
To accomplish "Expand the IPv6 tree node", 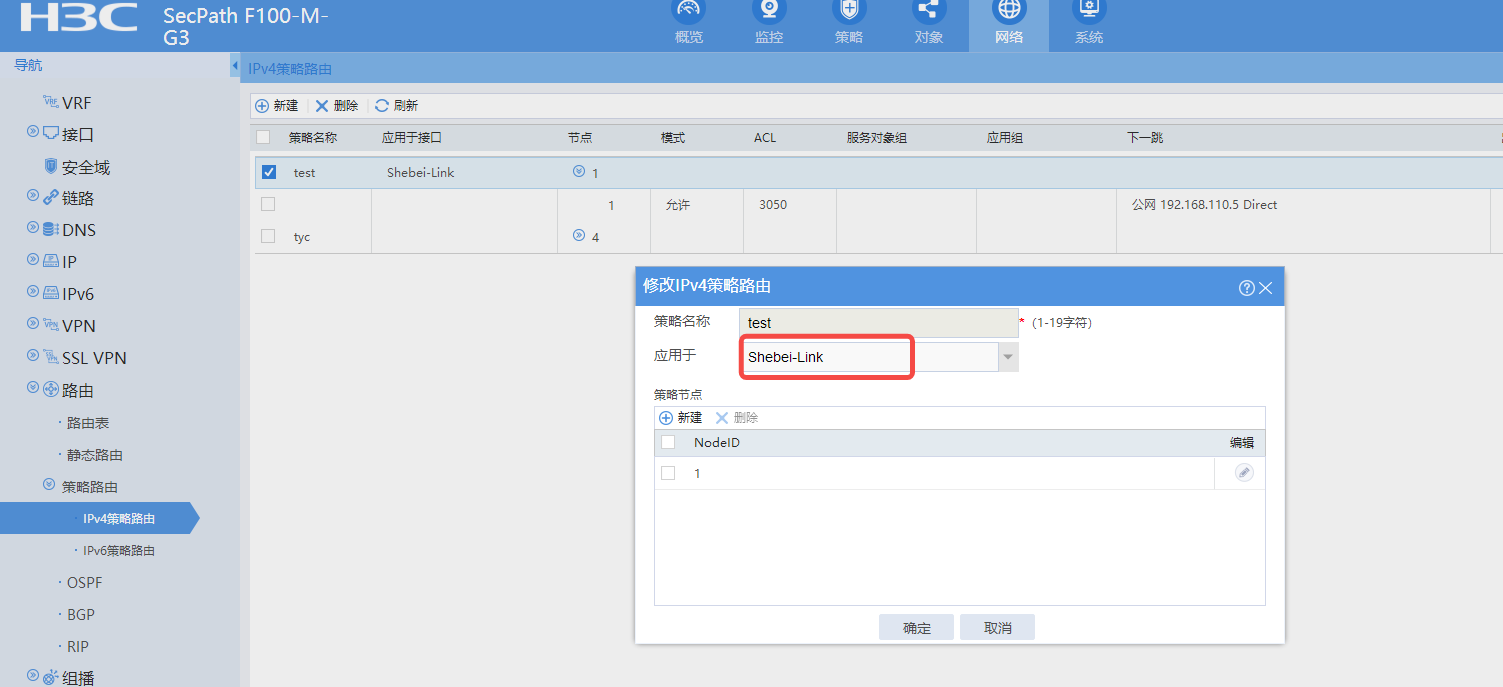I will pyautogui.click(x=33, y=292).
